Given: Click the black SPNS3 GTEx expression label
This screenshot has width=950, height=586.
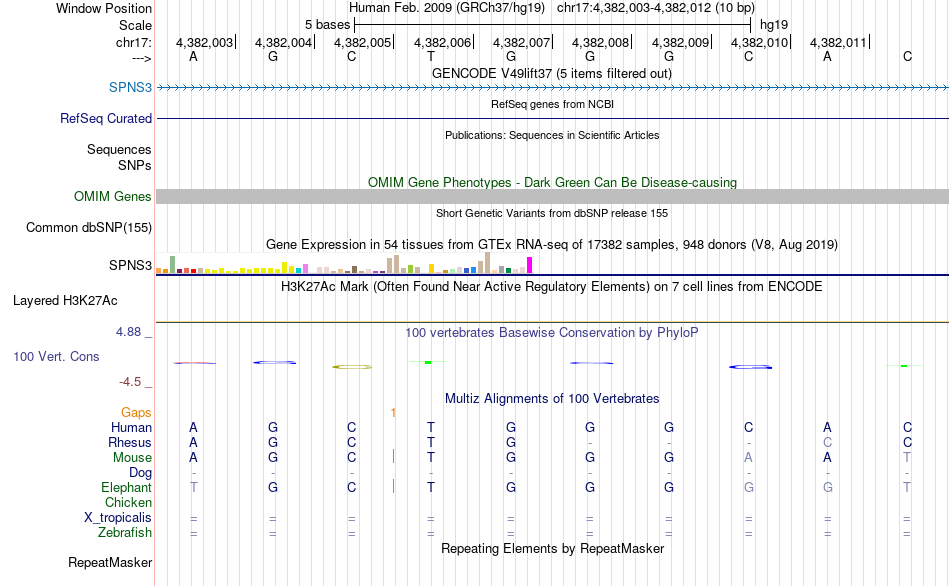Looking at the screenshot, I should coord(130,265).
